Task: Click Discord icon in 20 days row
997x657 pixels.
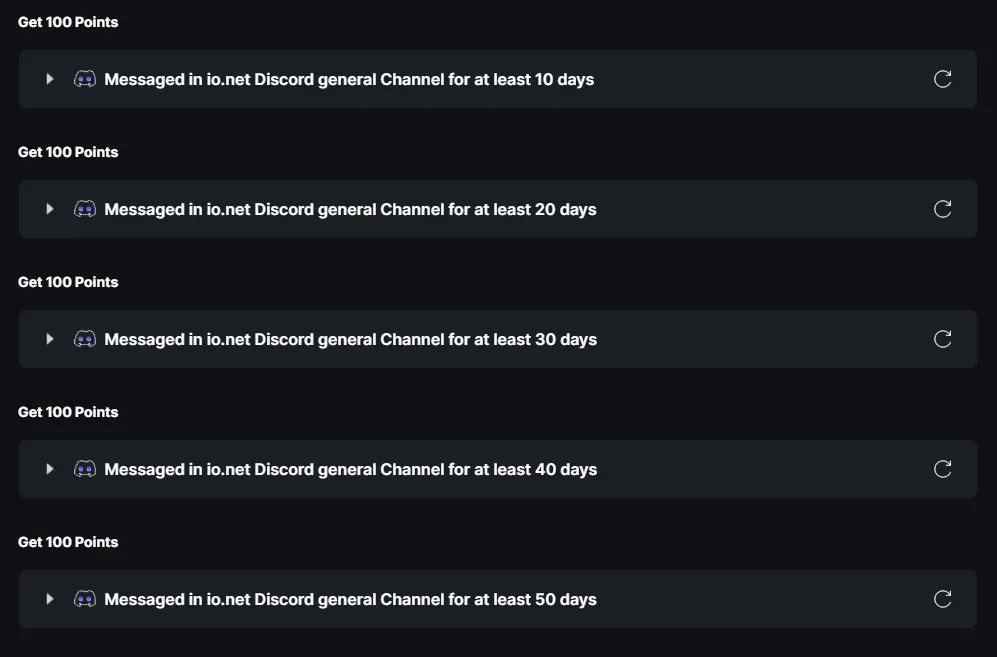Action: click(x=85, y=209)
